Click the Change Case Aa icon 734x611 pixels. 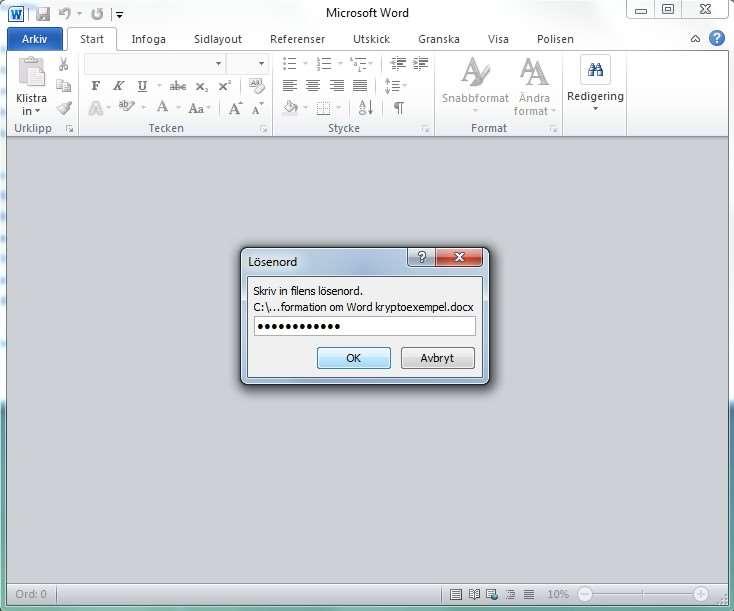(x=196, y=109)
